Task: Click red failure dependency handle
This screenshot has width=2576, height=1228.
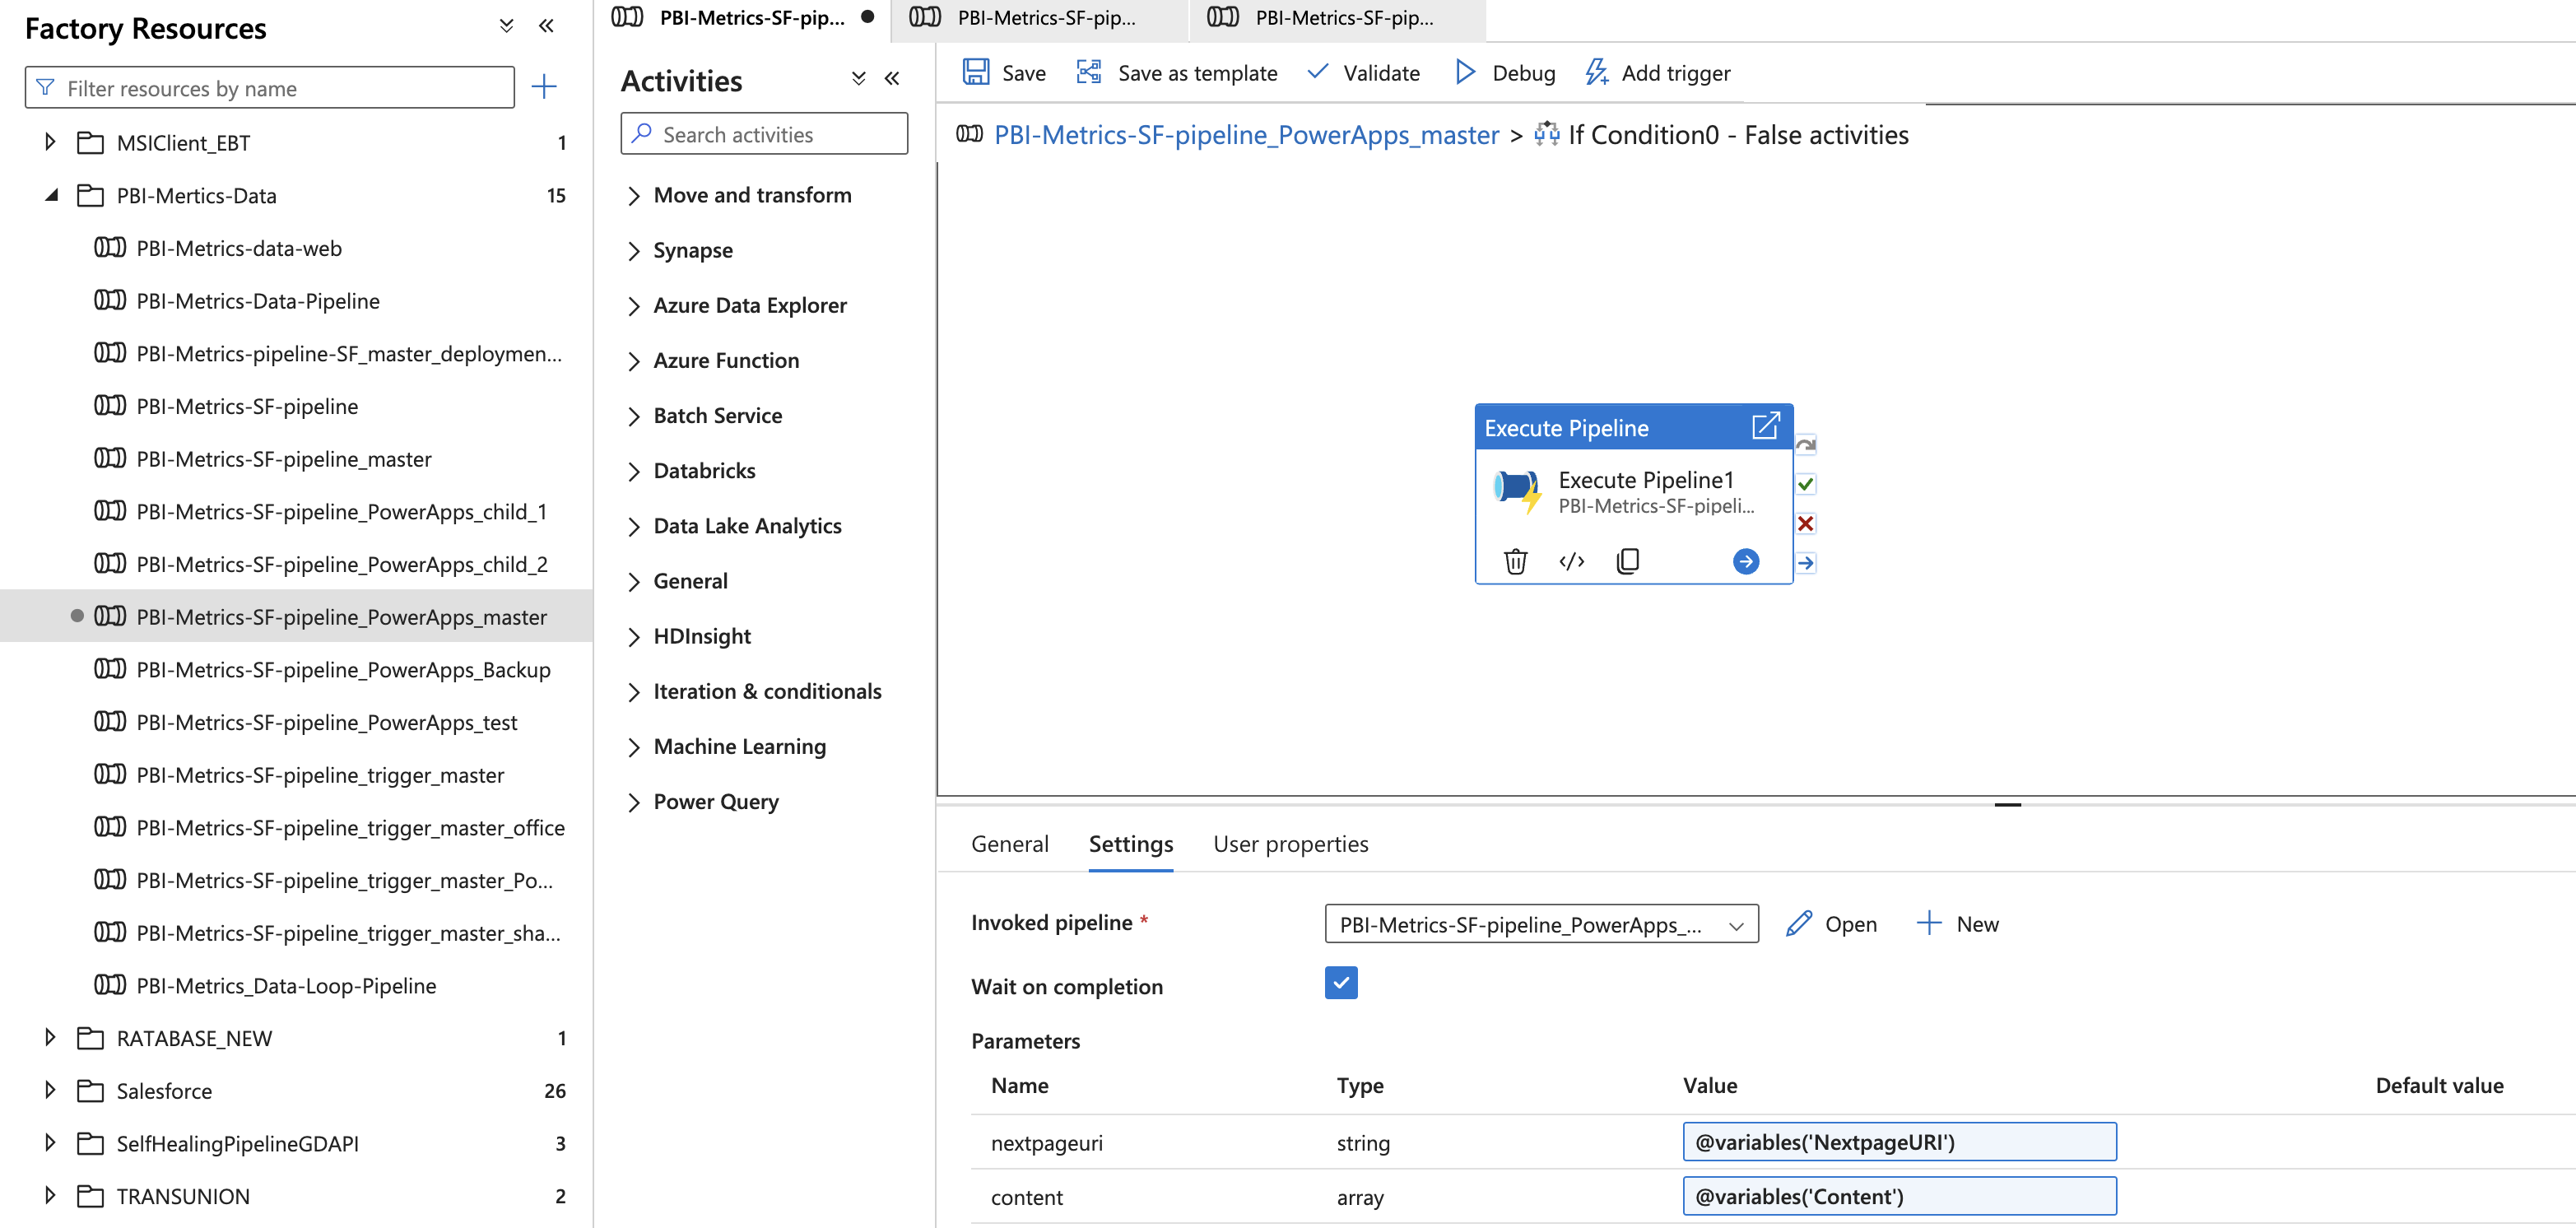Action: [x=1805, y=523]
